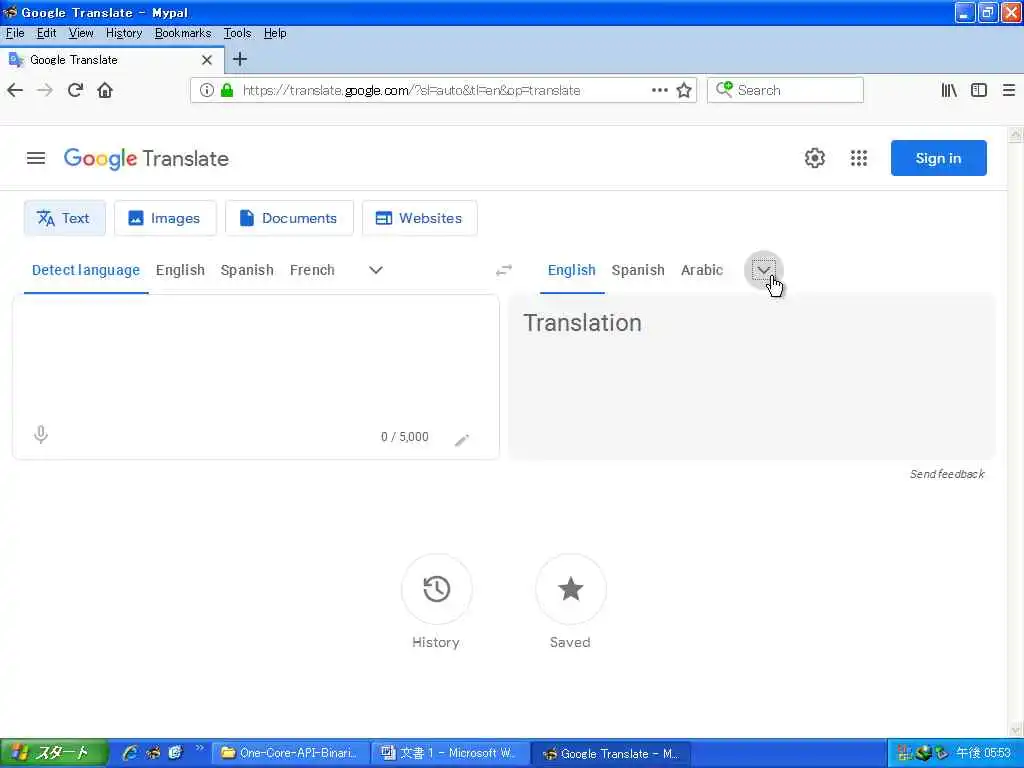Screen dimensions: 1024x768
Task: Choose Arabic as target language
Action: [x=702, y=270]
